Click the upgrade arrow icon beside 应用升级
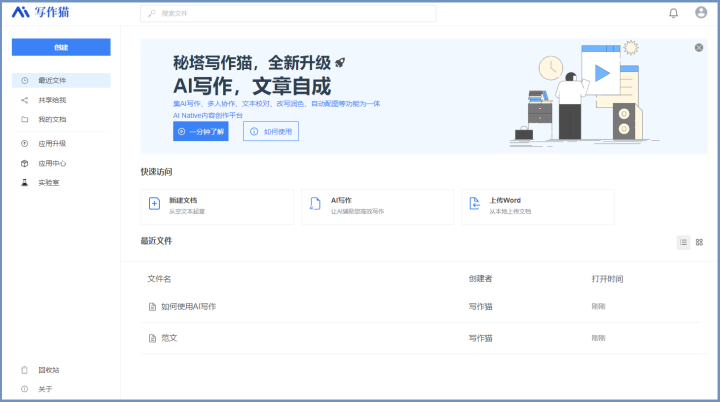 click(25, 144)
